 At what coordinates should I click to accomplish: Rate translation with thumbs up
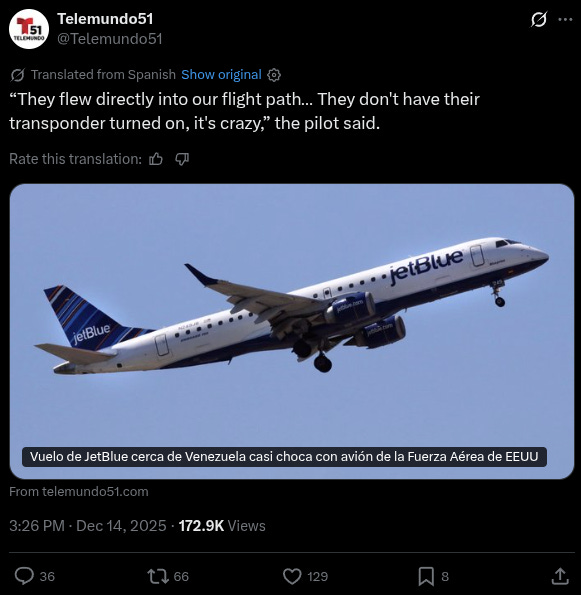tap(156, 159)
